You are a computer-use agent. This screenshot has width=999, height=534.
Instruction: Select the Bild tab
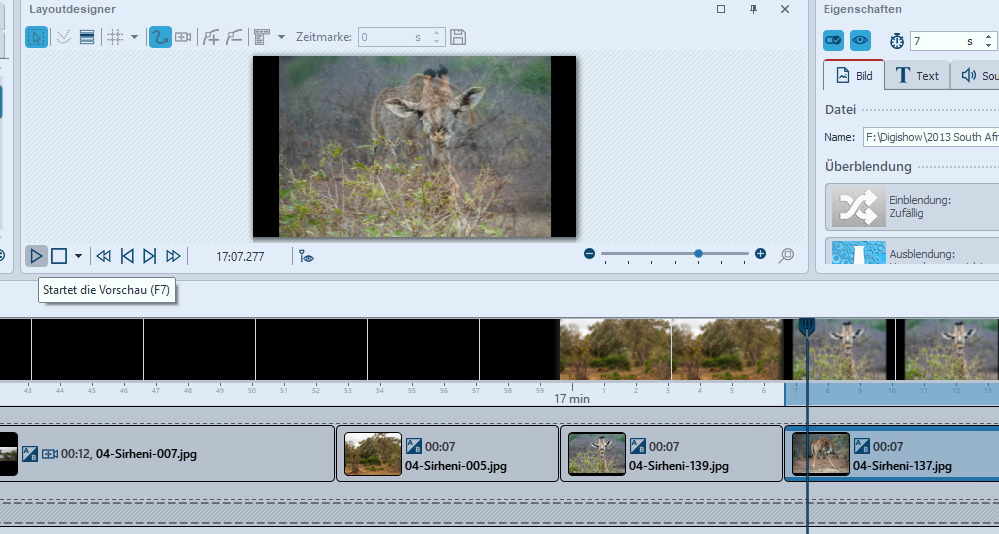(855, 75)
